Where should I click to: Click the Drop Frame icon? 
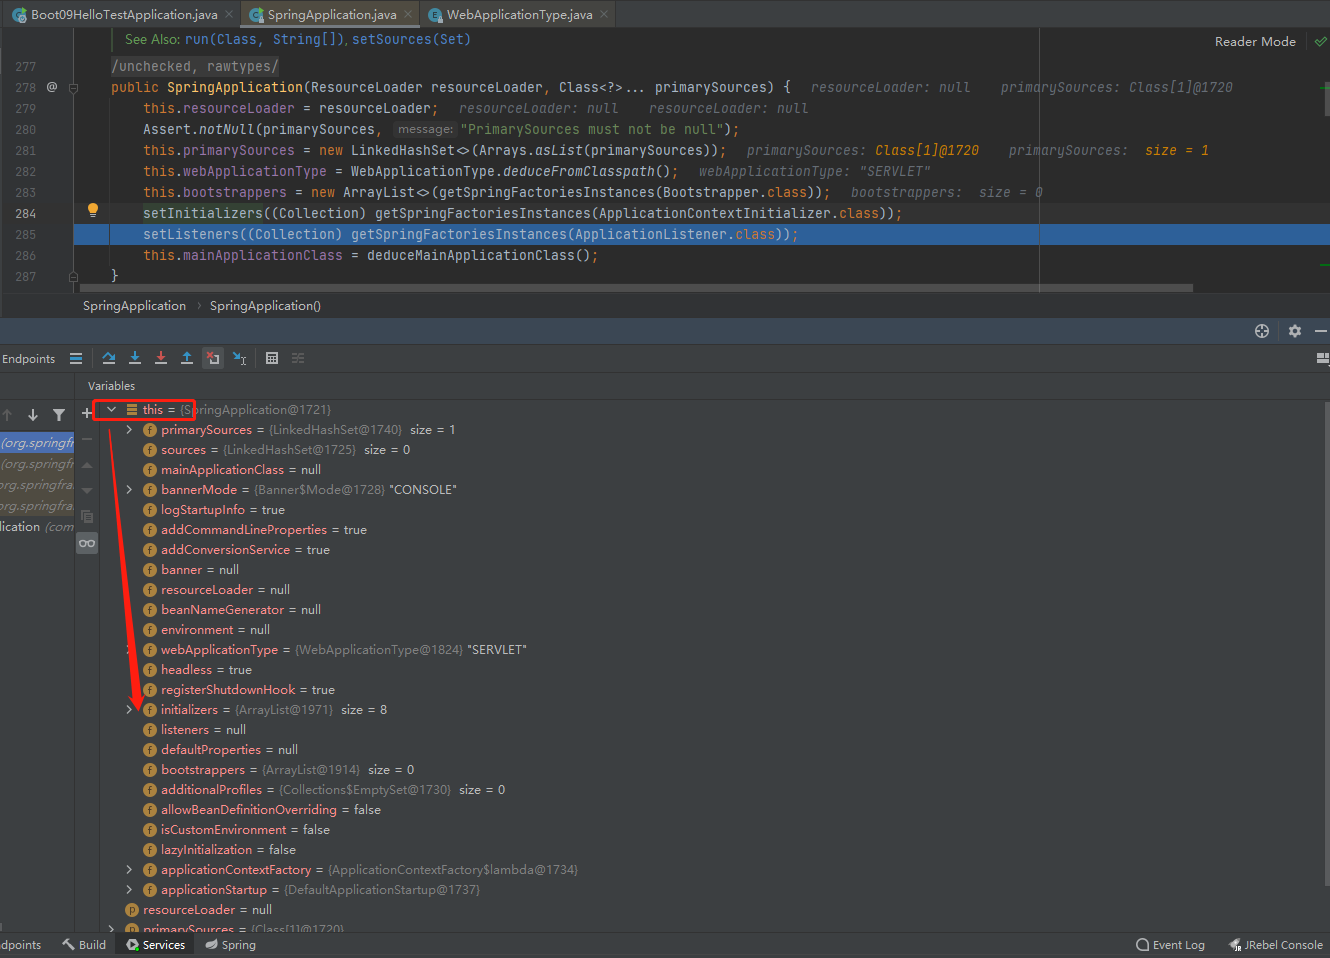coord(213,358)
